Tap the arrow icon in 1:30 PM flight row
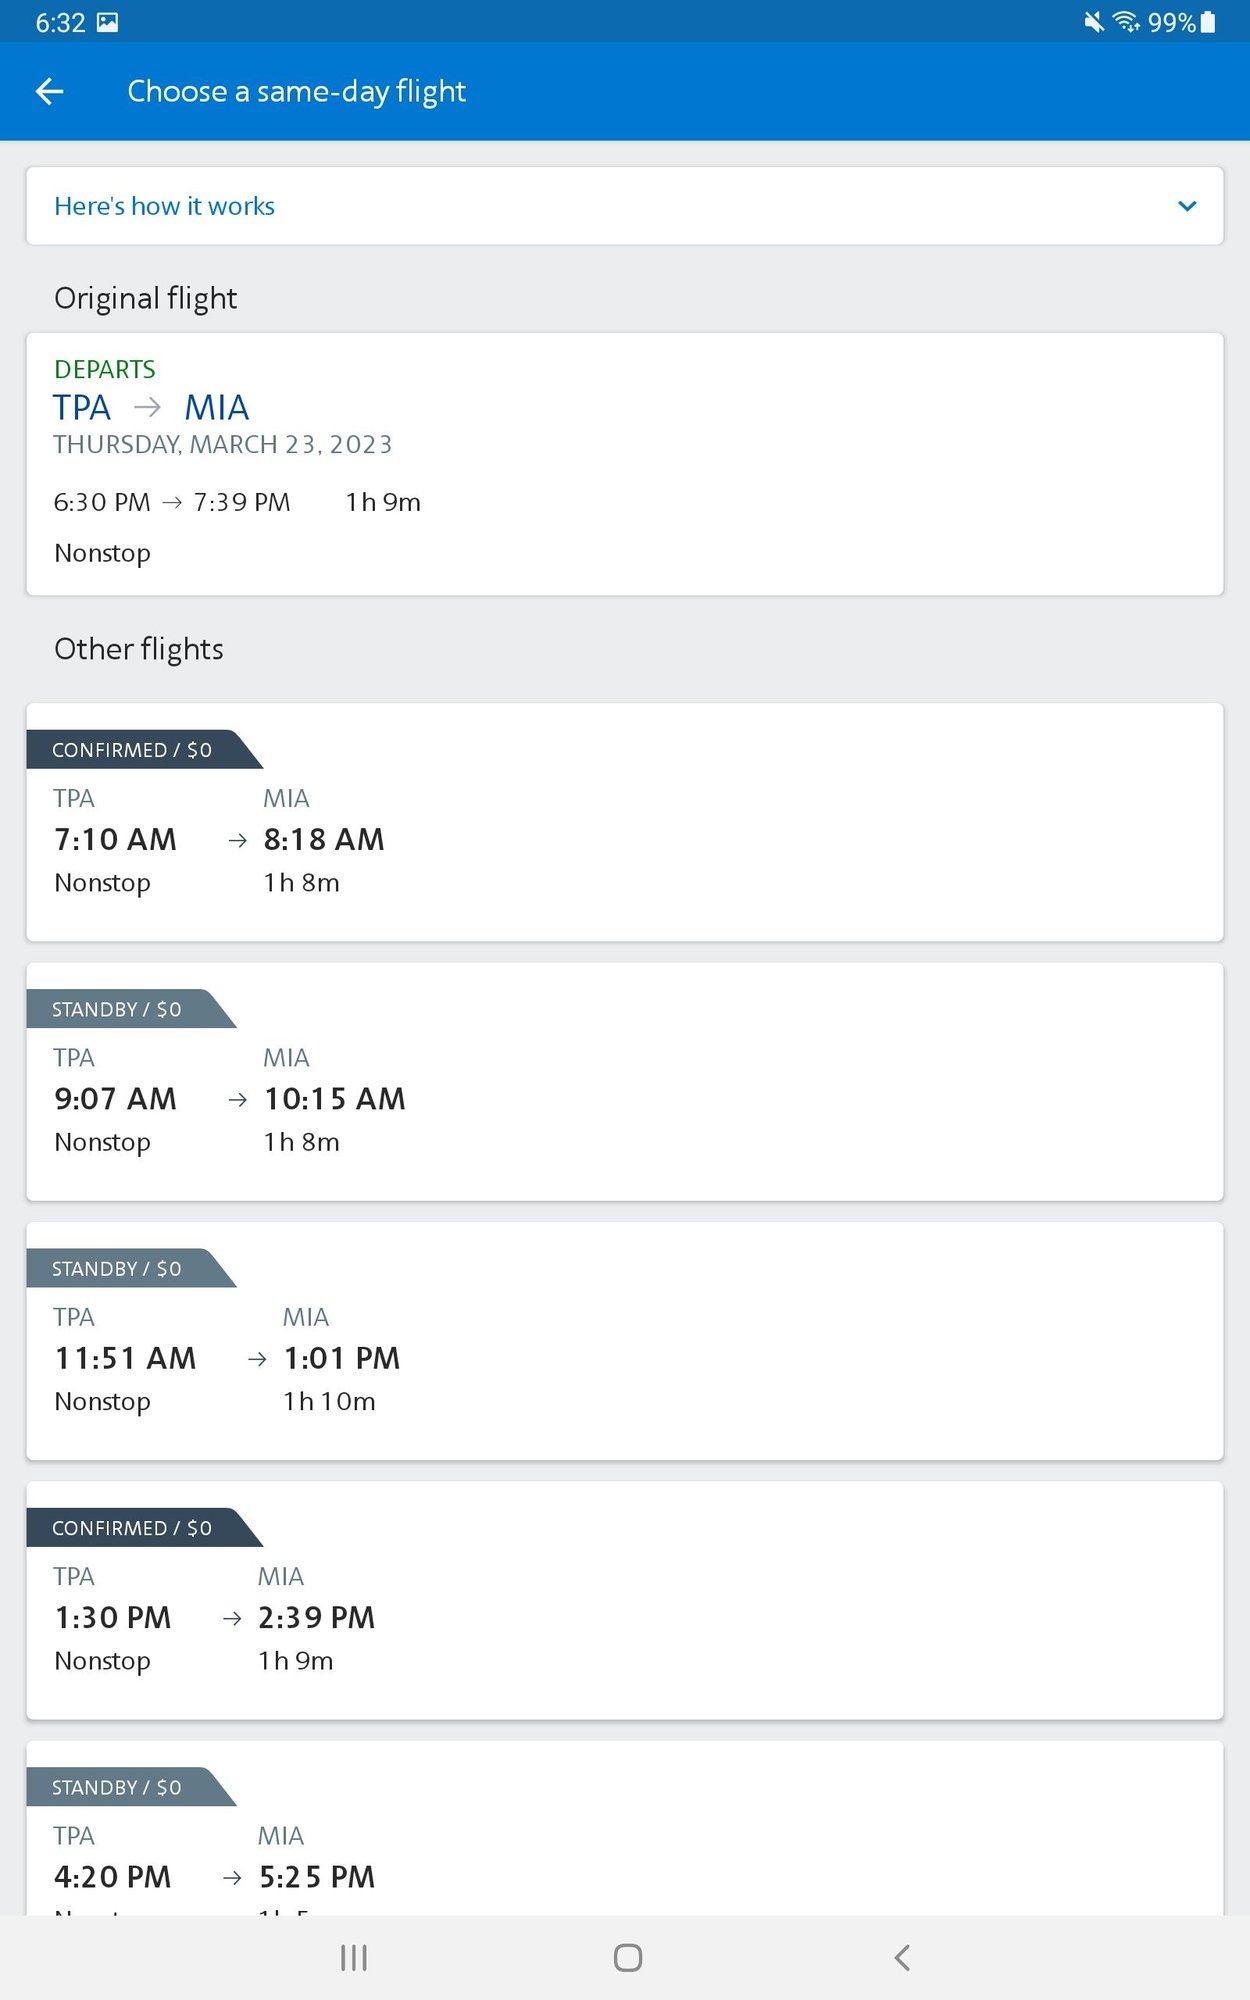The height and width of the screenshot is (2000, 1250). pyautogui.click(x=233, y=1618)
